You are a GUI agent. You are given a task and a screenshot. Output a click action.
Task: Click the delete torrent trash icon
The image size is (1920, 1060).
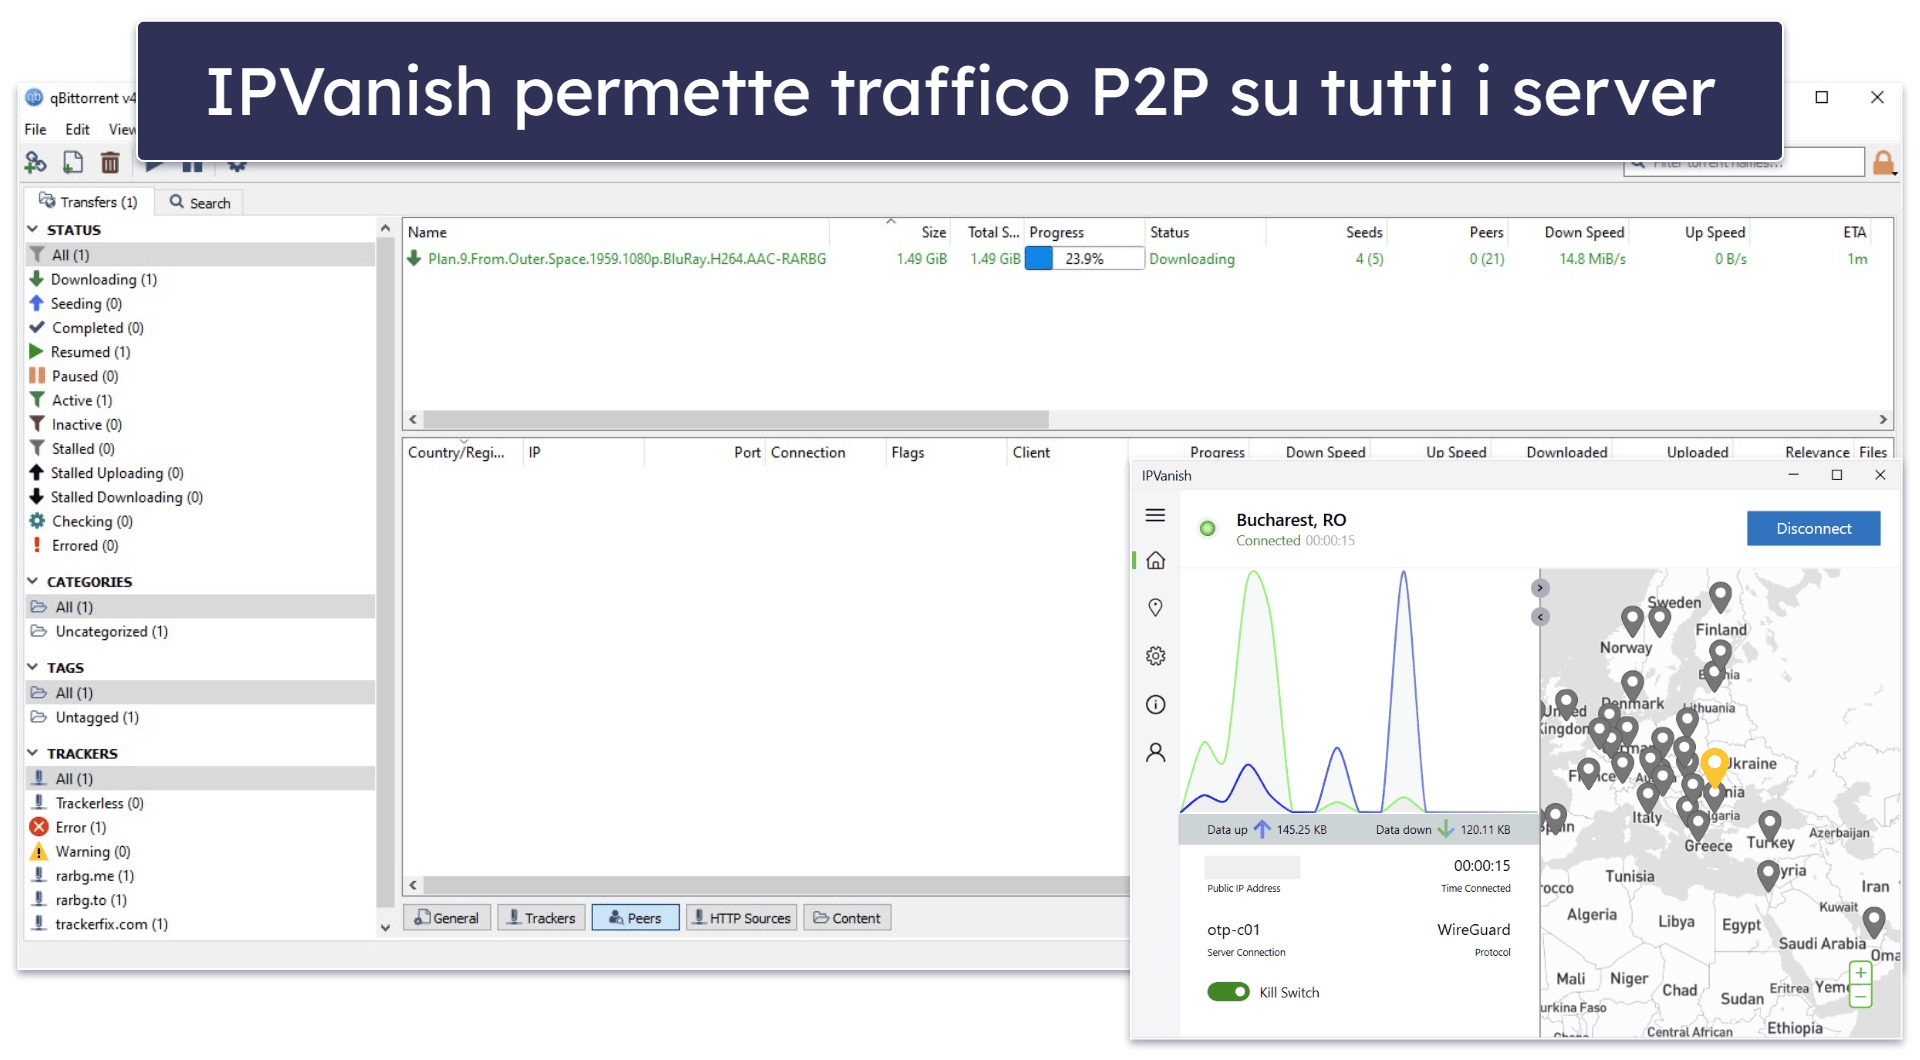pos(110,162)
